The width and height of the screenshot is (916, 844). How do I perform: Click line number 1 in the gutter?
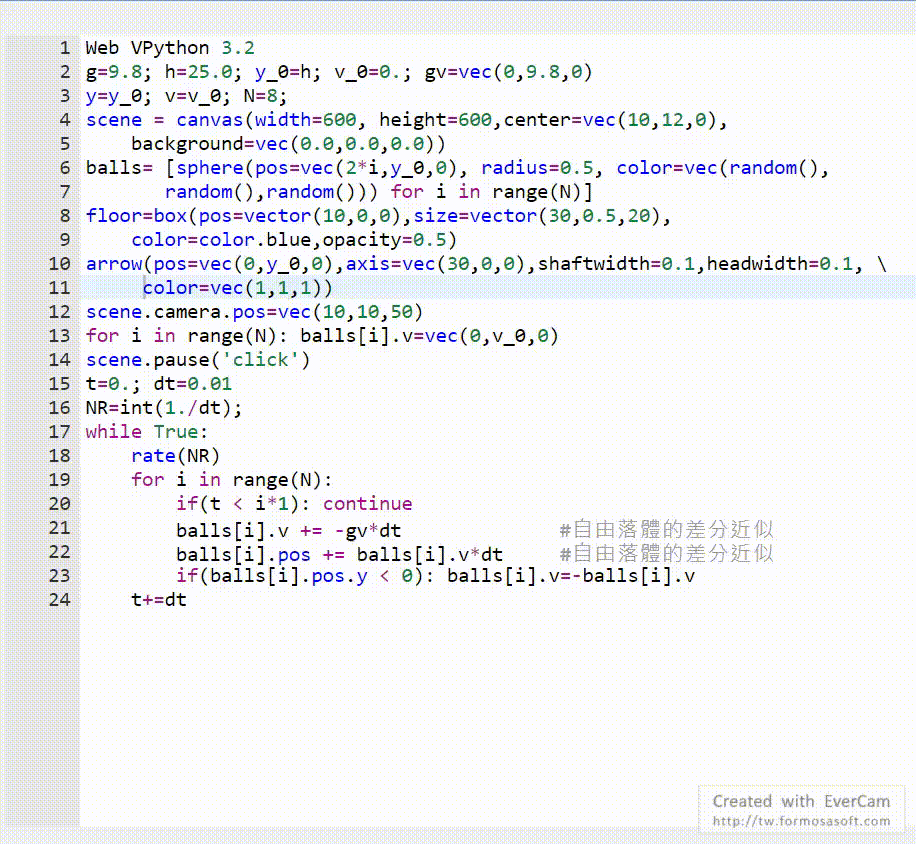64,48
